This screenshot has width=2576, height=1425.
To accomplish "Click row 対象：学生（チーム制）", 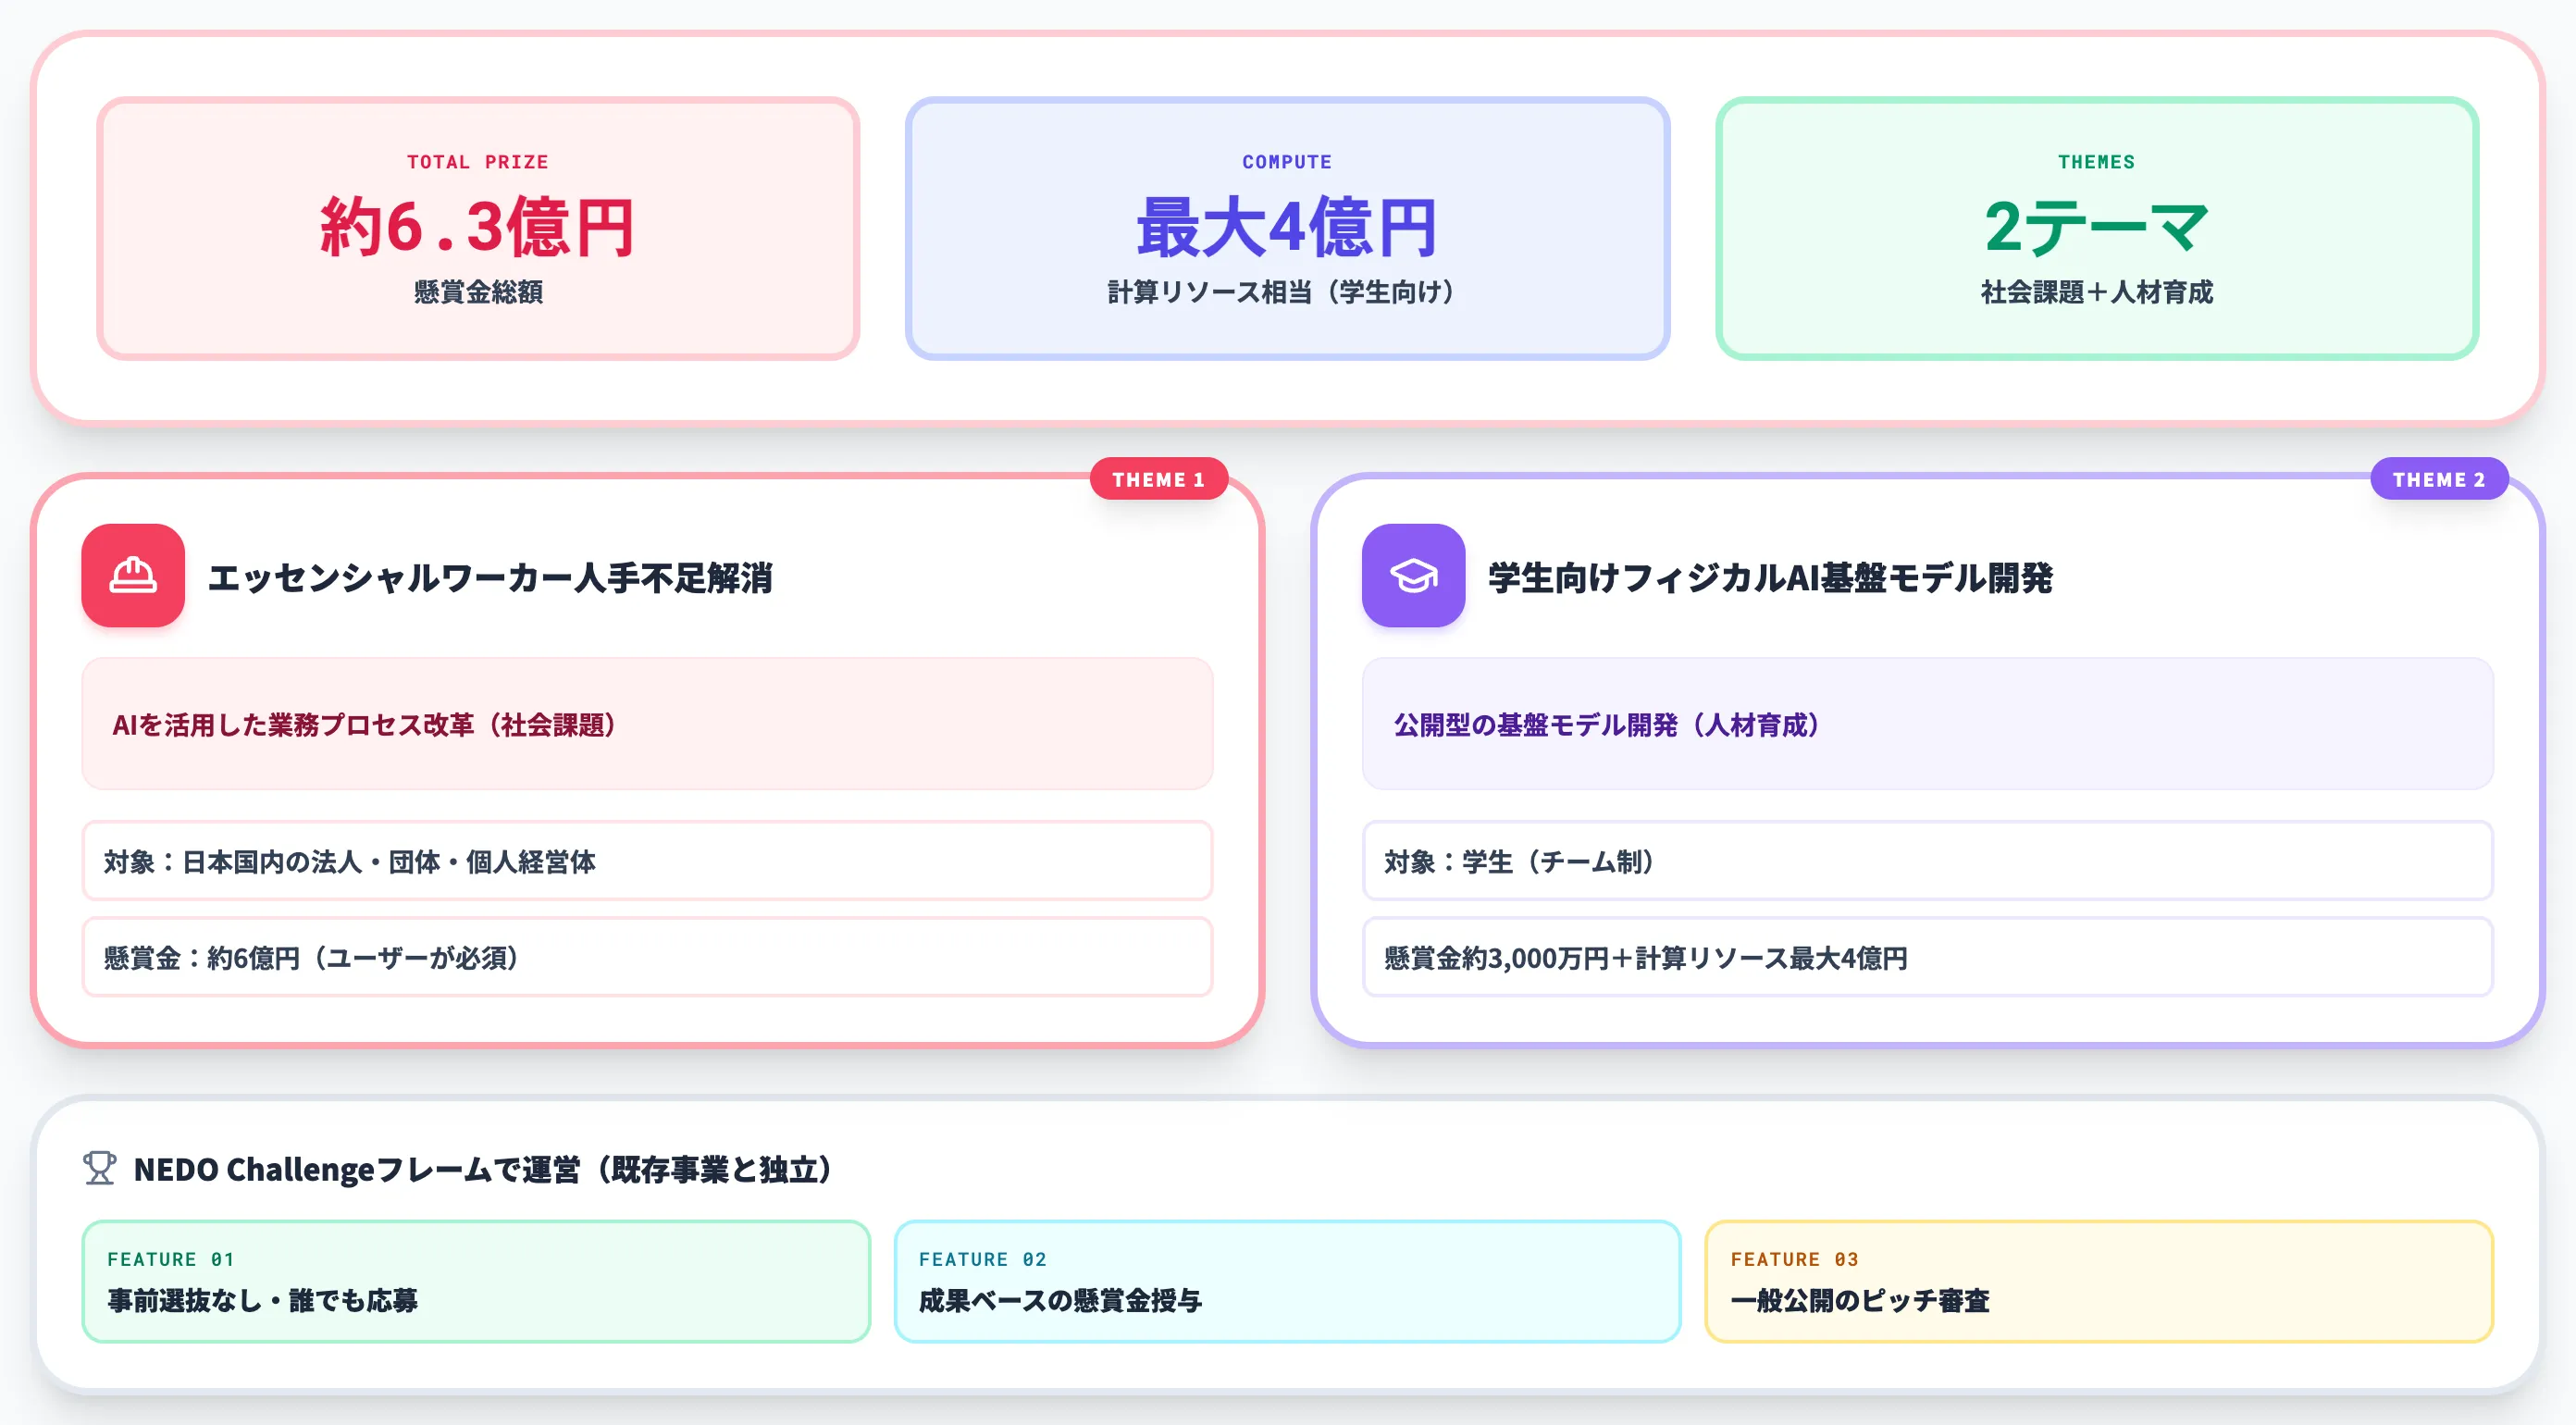I will coord(1927,861).
